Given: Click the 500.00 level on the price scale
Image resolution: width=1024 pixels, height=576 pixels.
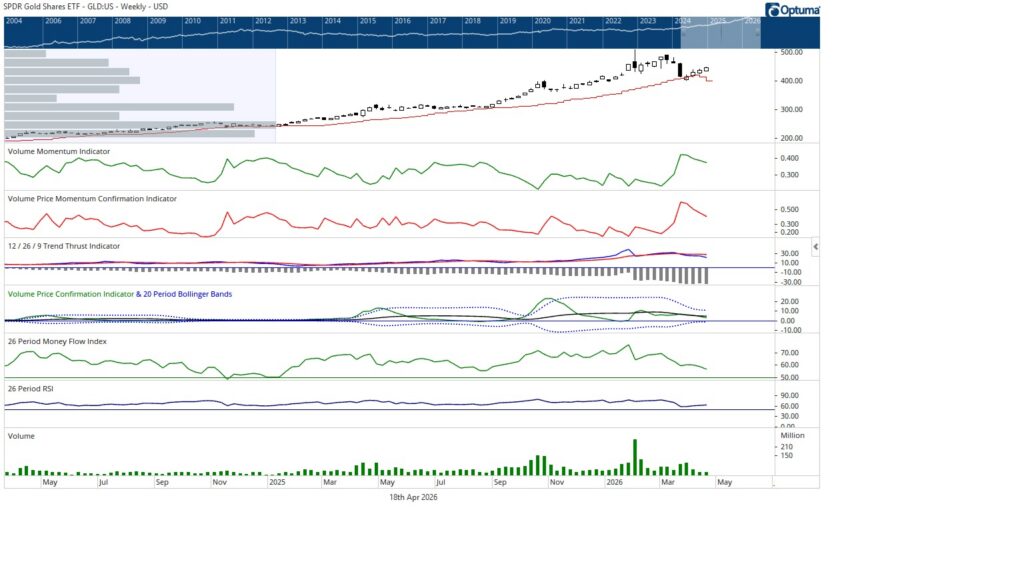Looking at the screenshot, I should pyautogui.click(x=792, y=52).
